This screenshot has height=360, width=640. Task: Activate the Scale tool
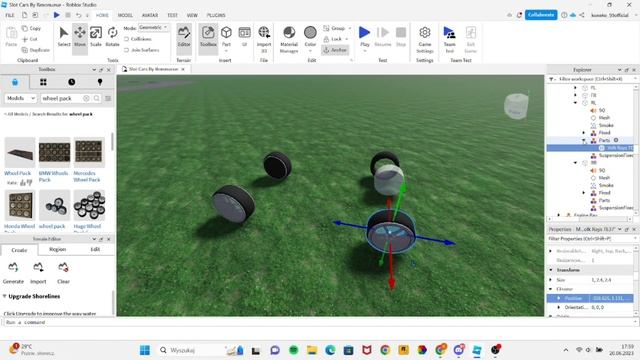[x=96, y=36]
